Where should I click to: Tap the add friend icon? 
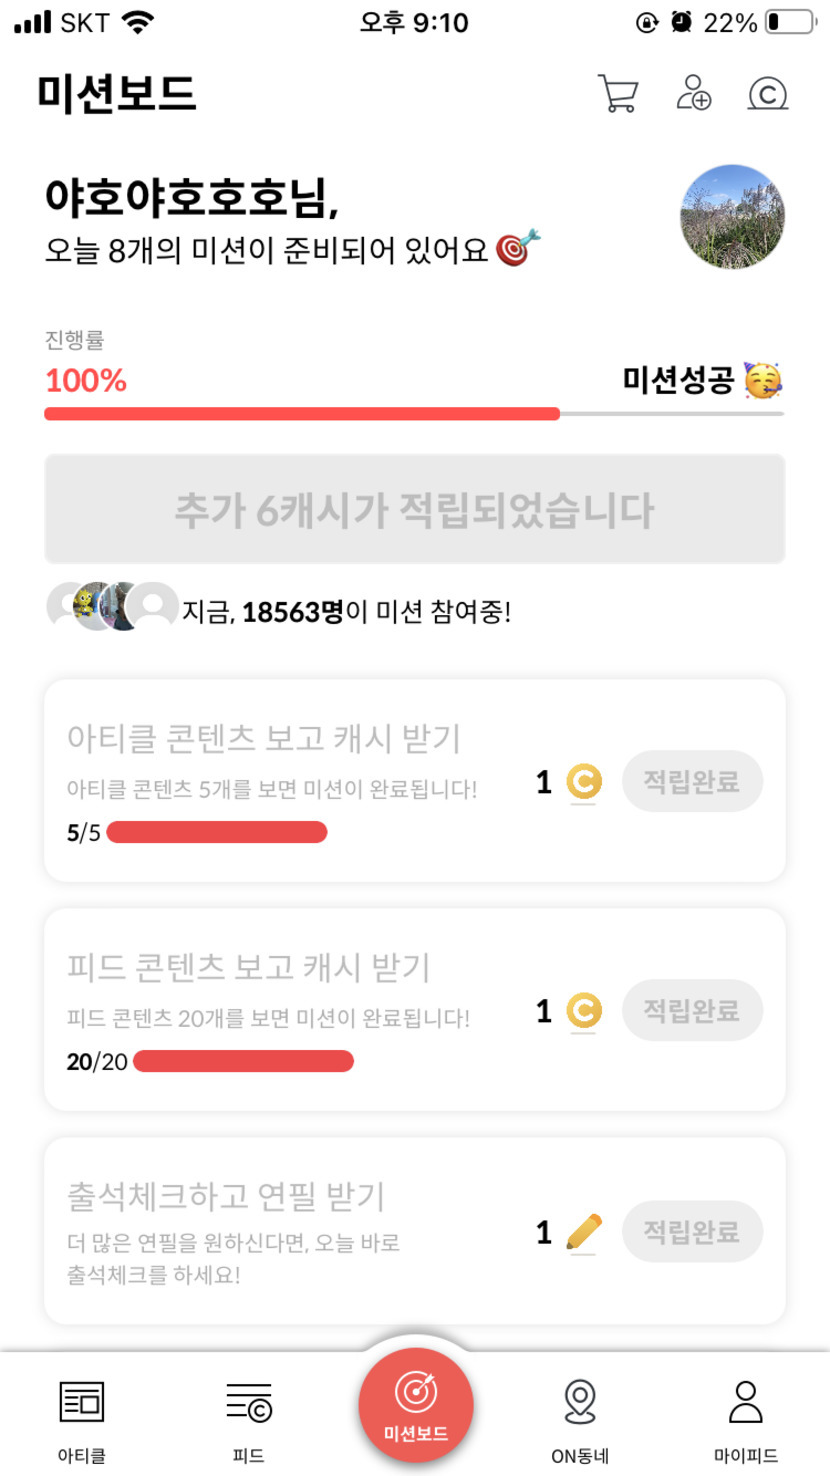(693, 93)
